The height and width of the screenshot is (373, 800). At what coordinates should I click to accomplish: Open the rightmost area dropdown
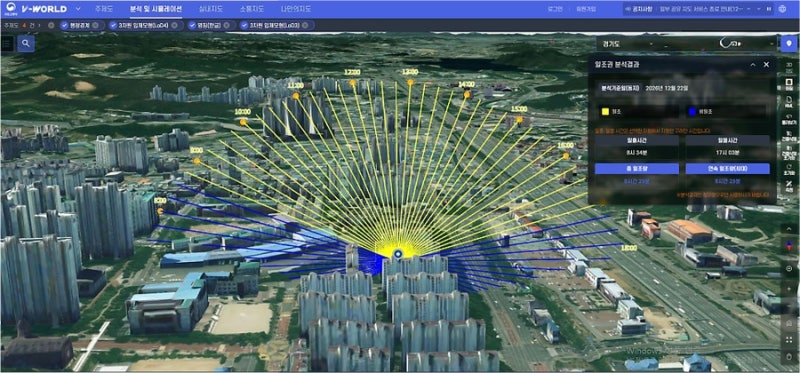[747, 44]
